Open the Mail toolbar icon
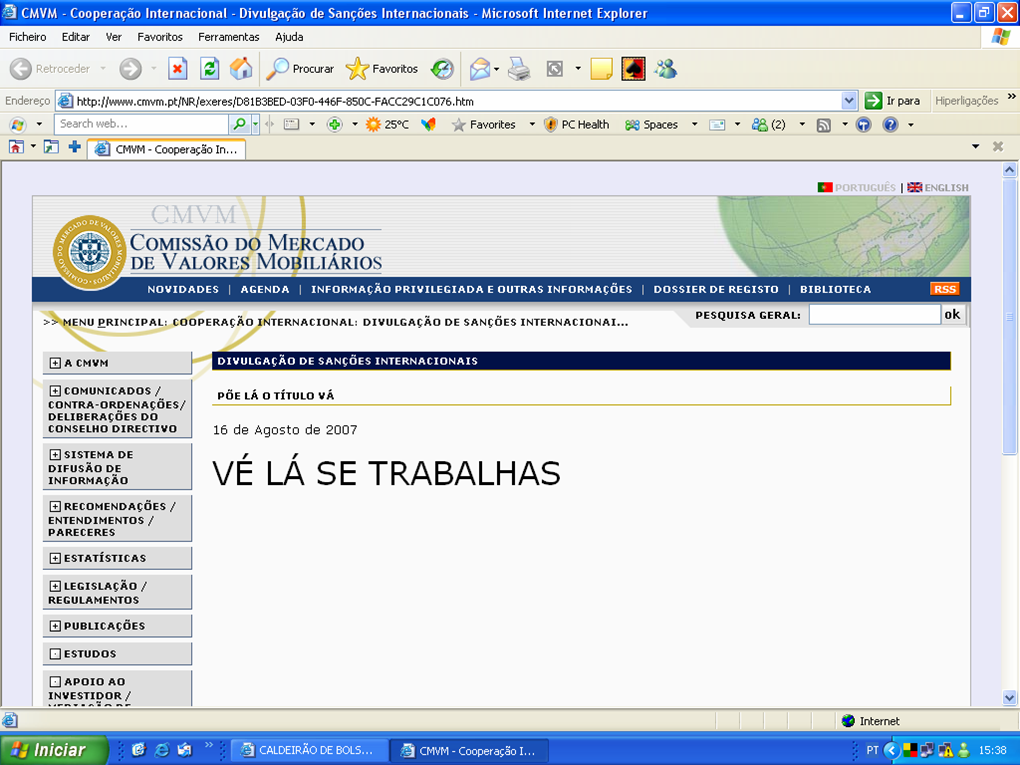This screenshot has height=765, width=1020. (x=481, y=69)
